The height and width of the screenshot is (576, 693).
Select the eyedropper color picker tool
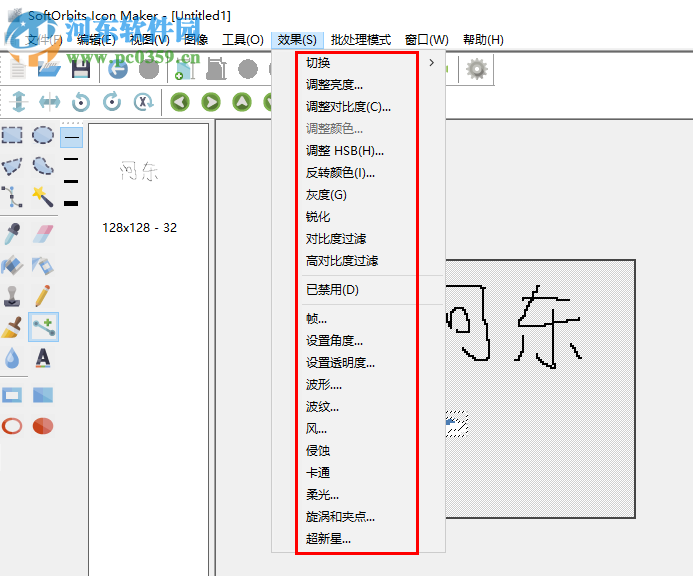pyautogui.click(x=12, y=234)
